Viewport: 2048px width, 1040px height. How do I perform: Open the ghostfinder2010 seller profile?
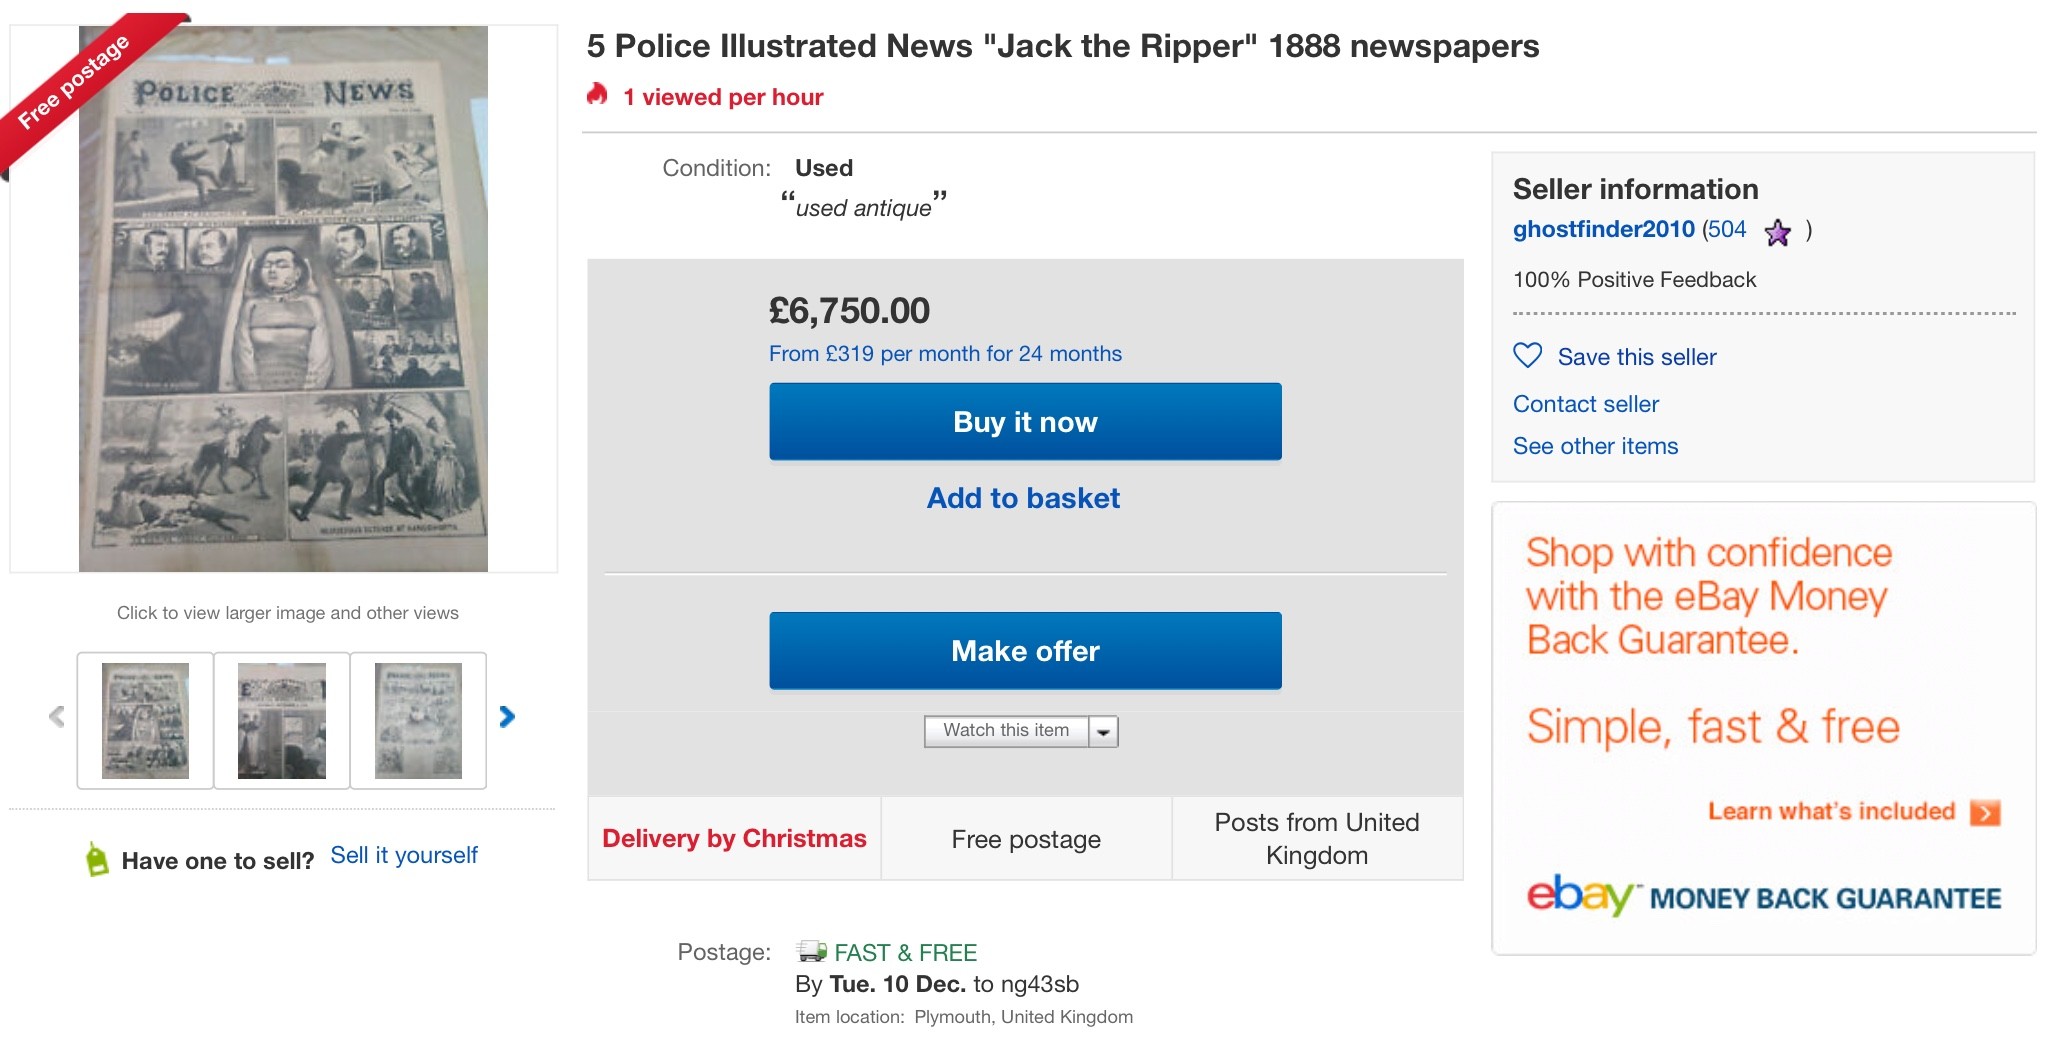point(1603,229)
